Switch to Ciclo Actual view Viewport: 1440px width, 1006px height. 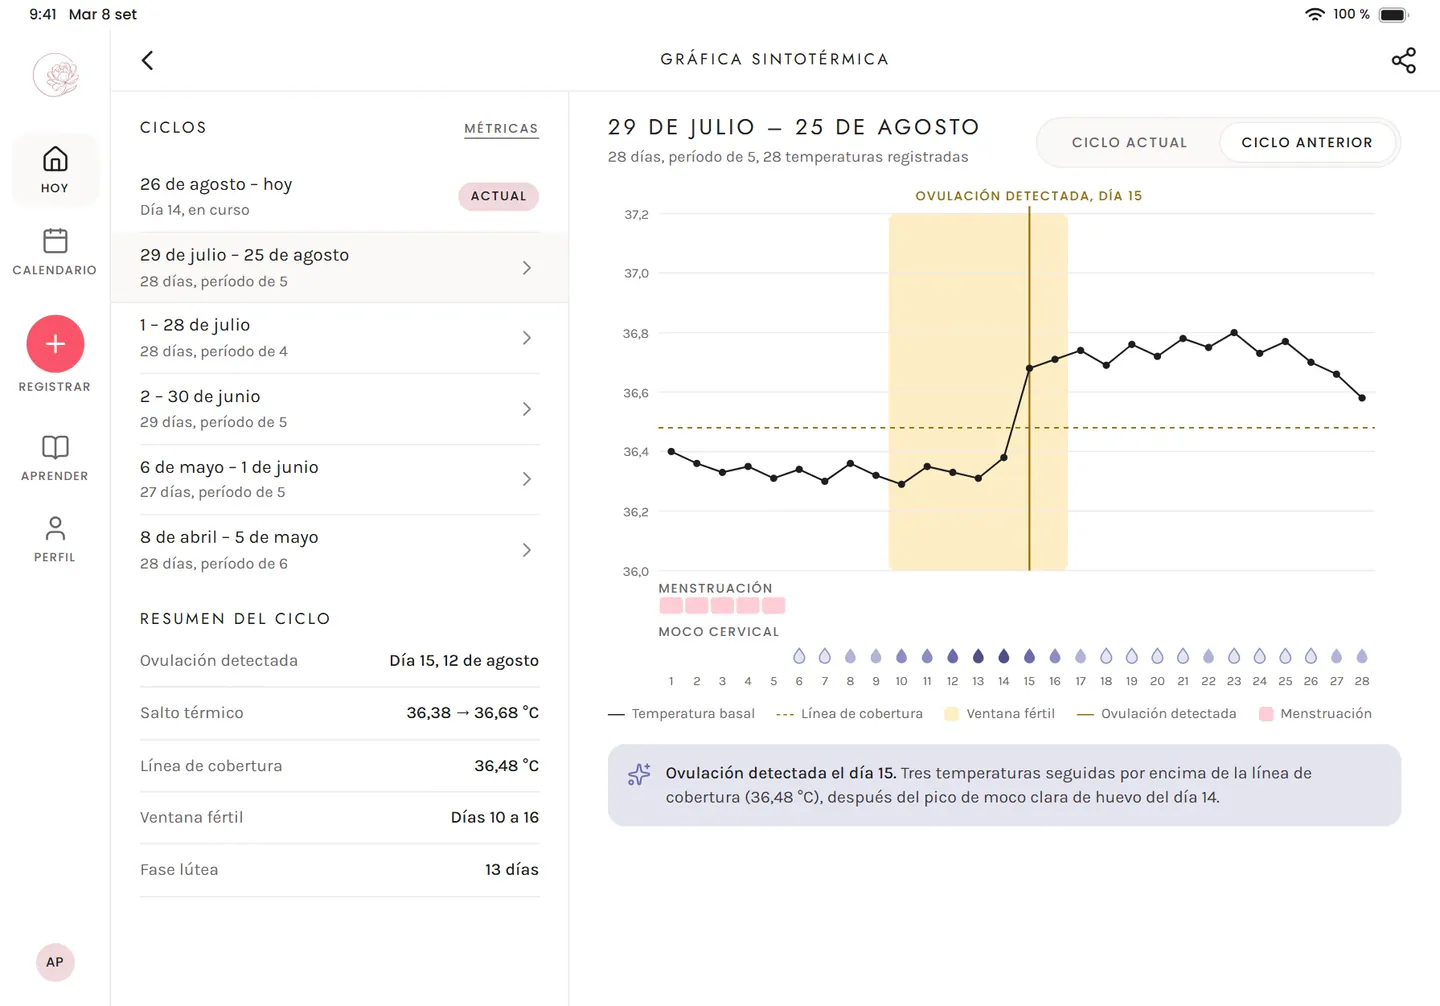click(1129, 143)
